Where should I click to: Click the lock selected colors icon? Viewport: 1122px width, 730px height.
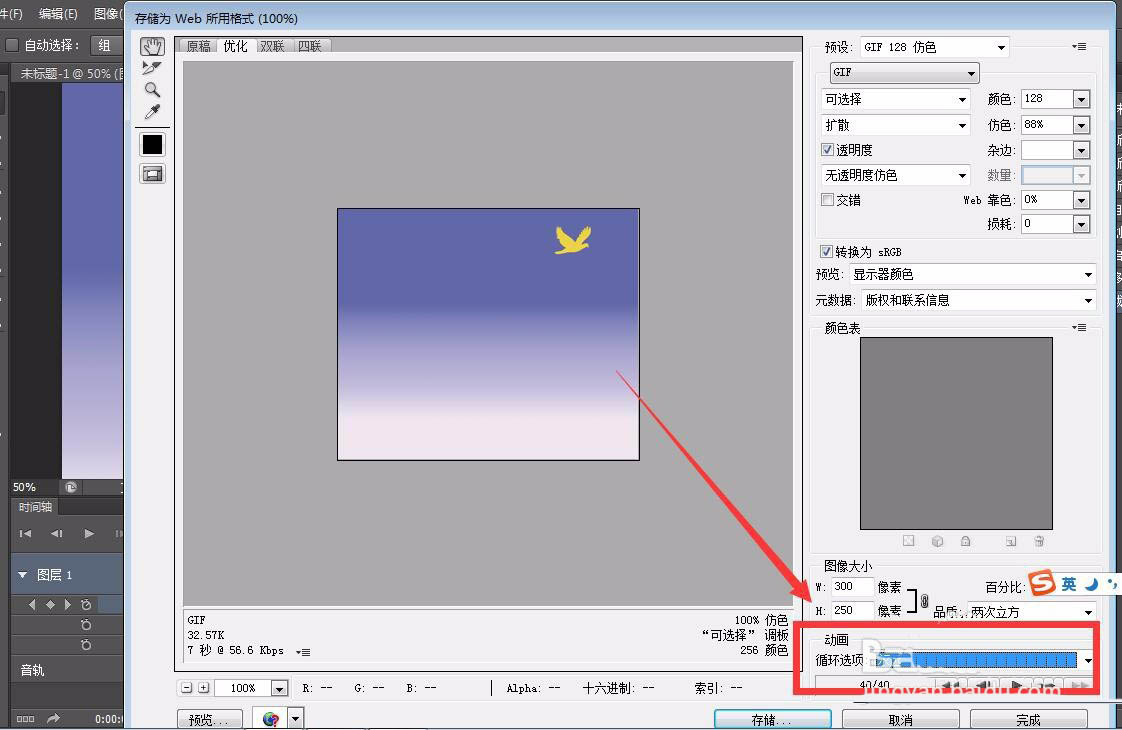966,541
